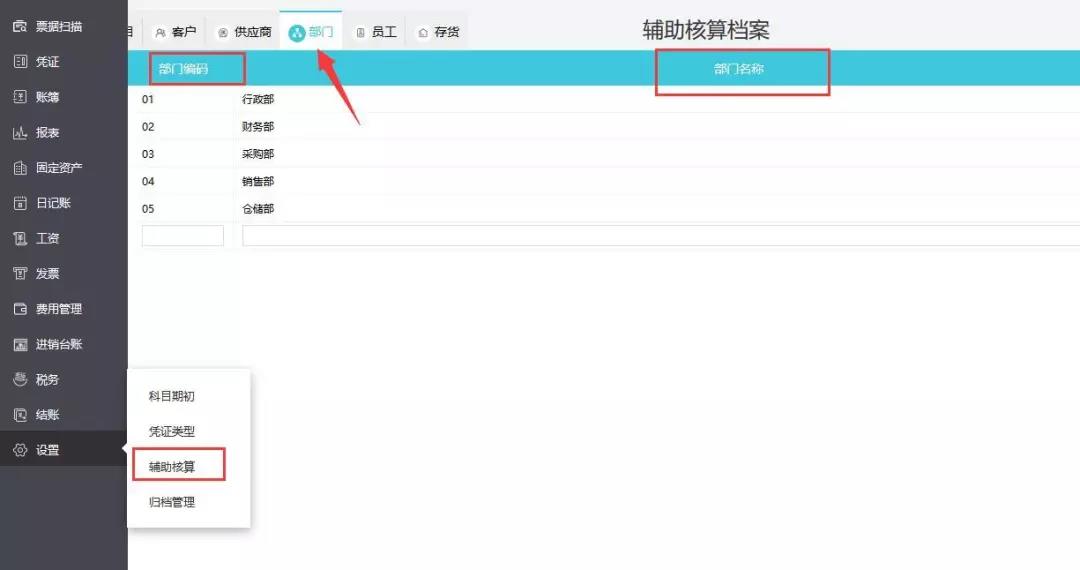Choose 凭证类型 from settings submenu
1080x570 pixels.
coord(172,432)
